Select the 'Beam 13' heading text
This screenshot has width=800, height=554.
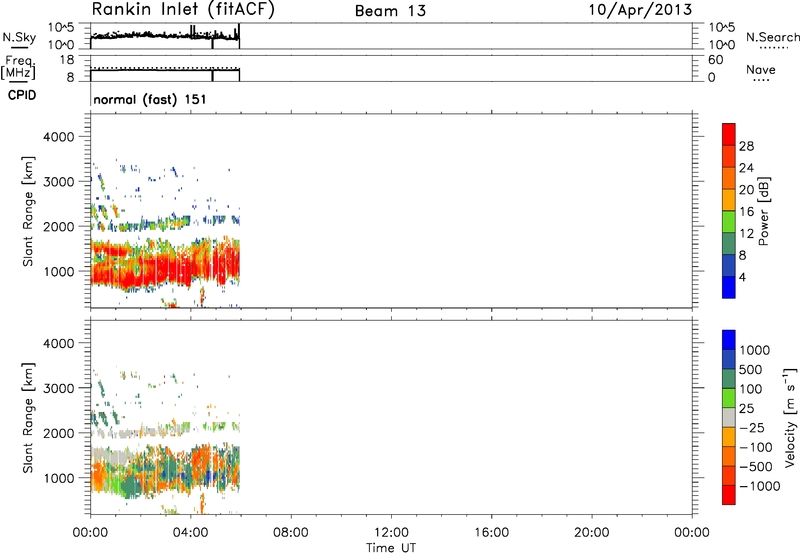pyautogui.click(x=390, y=11)
